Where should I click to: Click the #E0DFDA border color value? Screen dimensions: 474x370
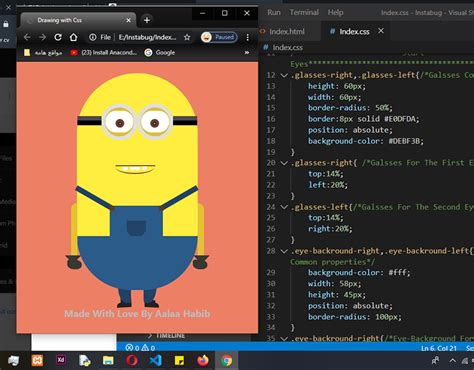pyautogui.click(x=401, y=119)
